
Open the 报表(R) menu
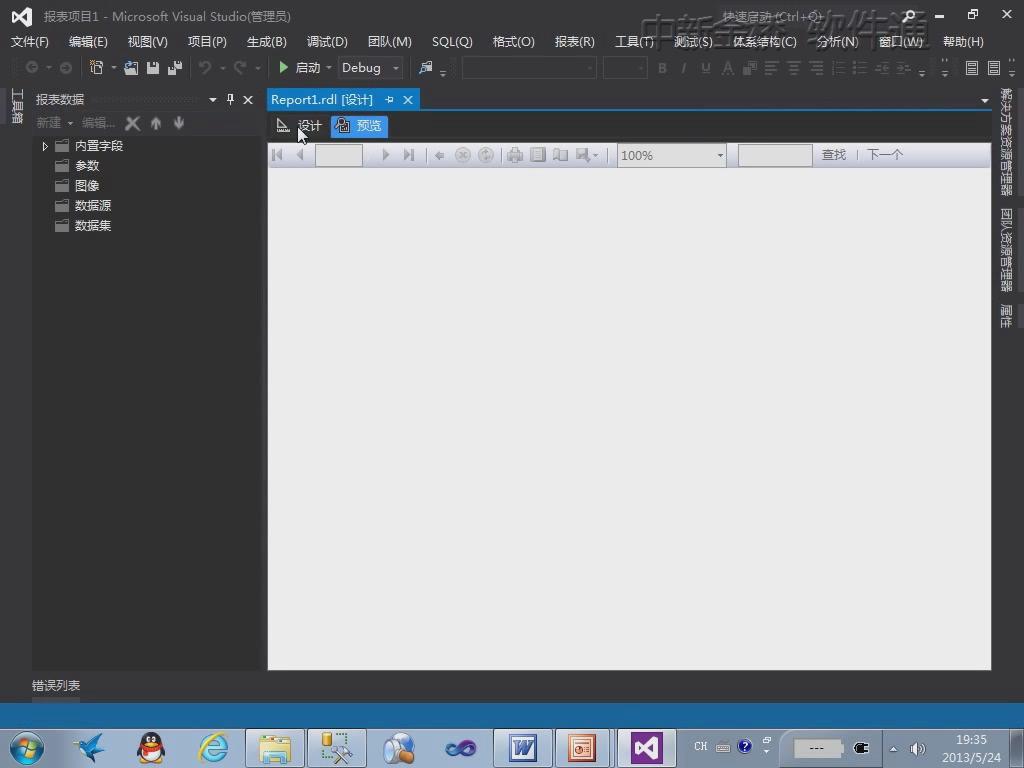coord(575,42)
